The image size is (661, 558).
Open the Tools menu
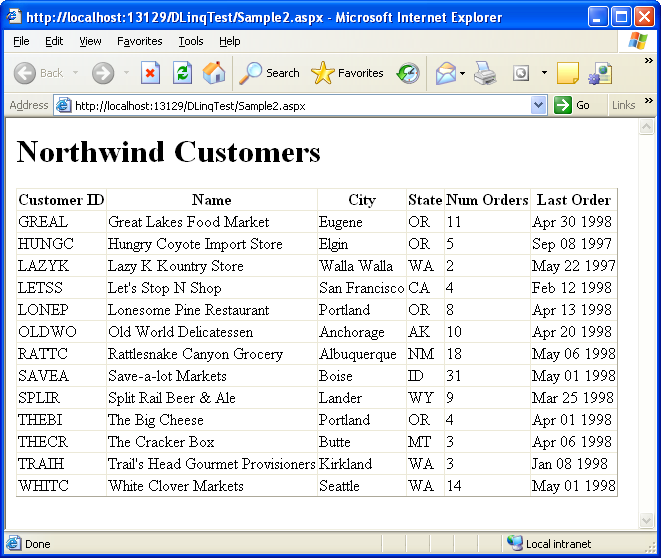[191, 41]
